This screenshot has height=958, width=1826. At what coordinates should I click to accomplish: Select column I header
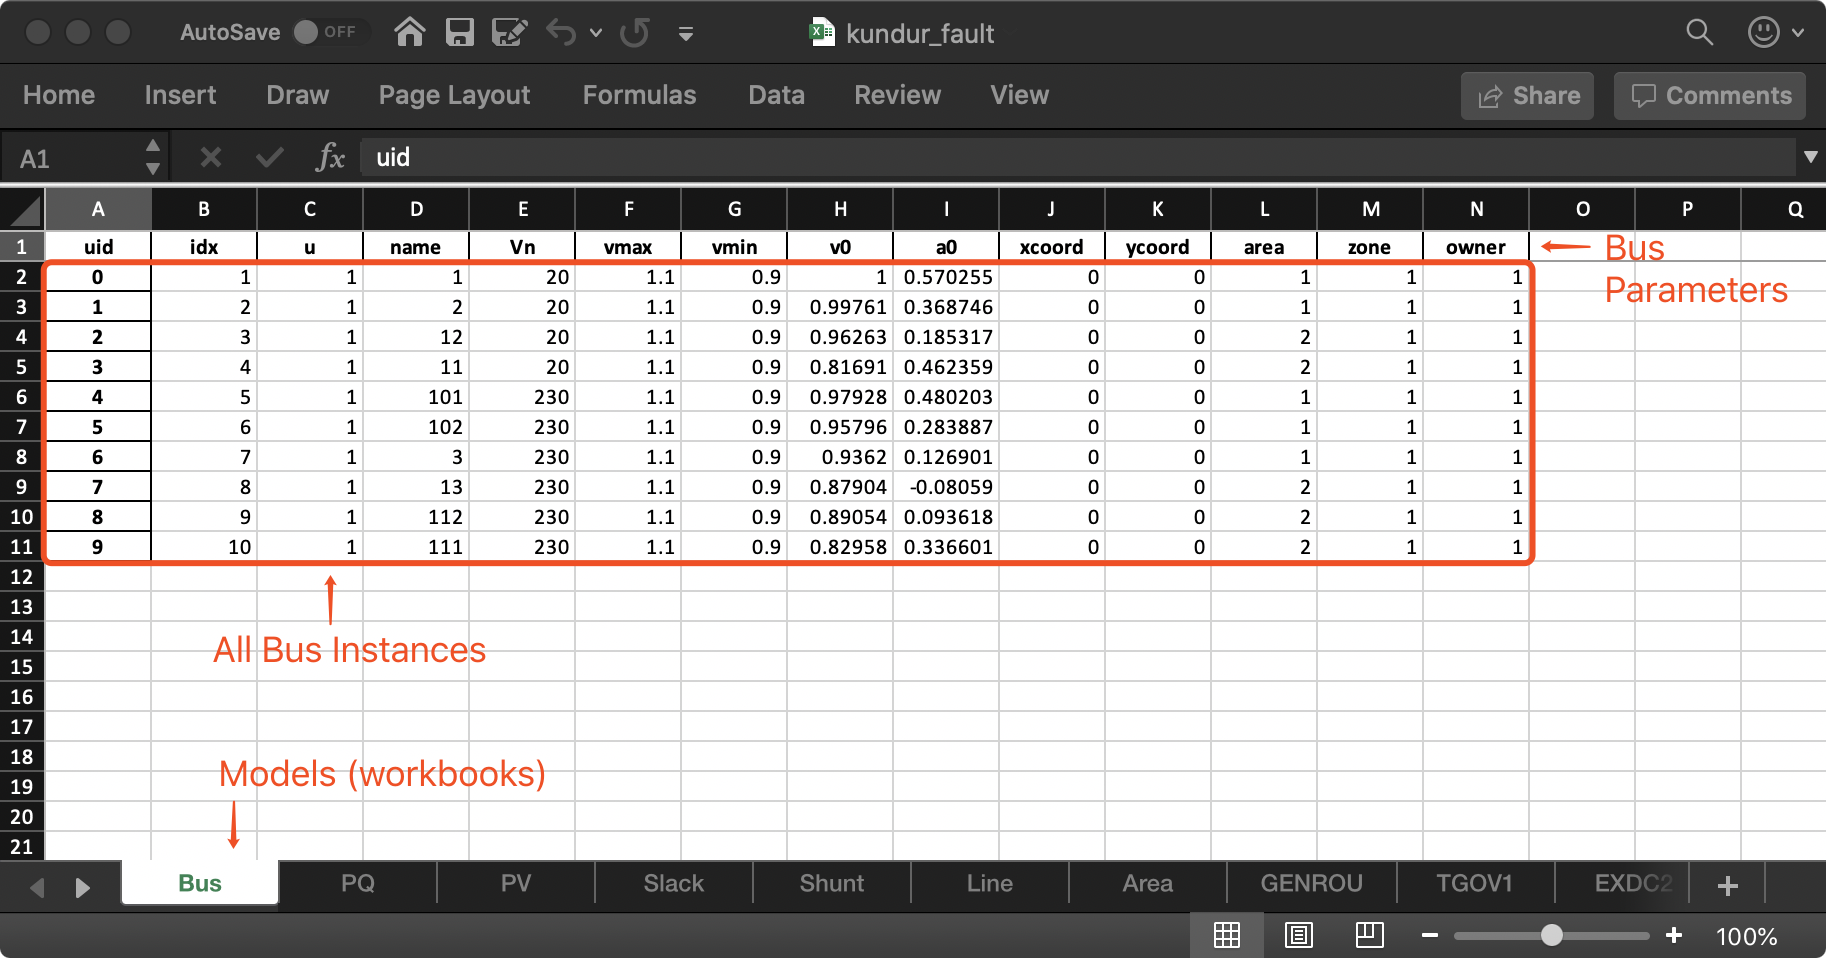[x=946, y=209]
